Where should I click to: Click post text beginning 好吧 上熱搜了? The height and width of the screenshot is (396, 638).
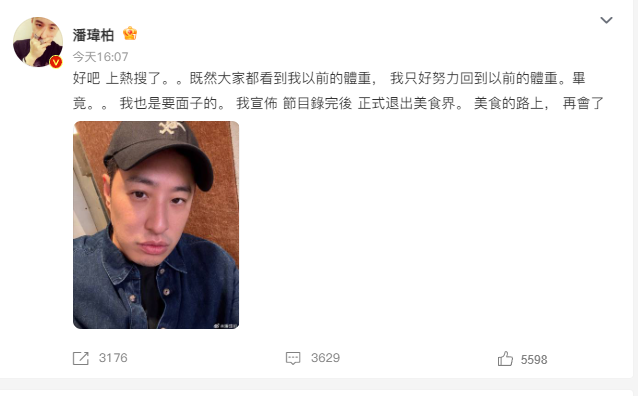[x=329, y=78]
